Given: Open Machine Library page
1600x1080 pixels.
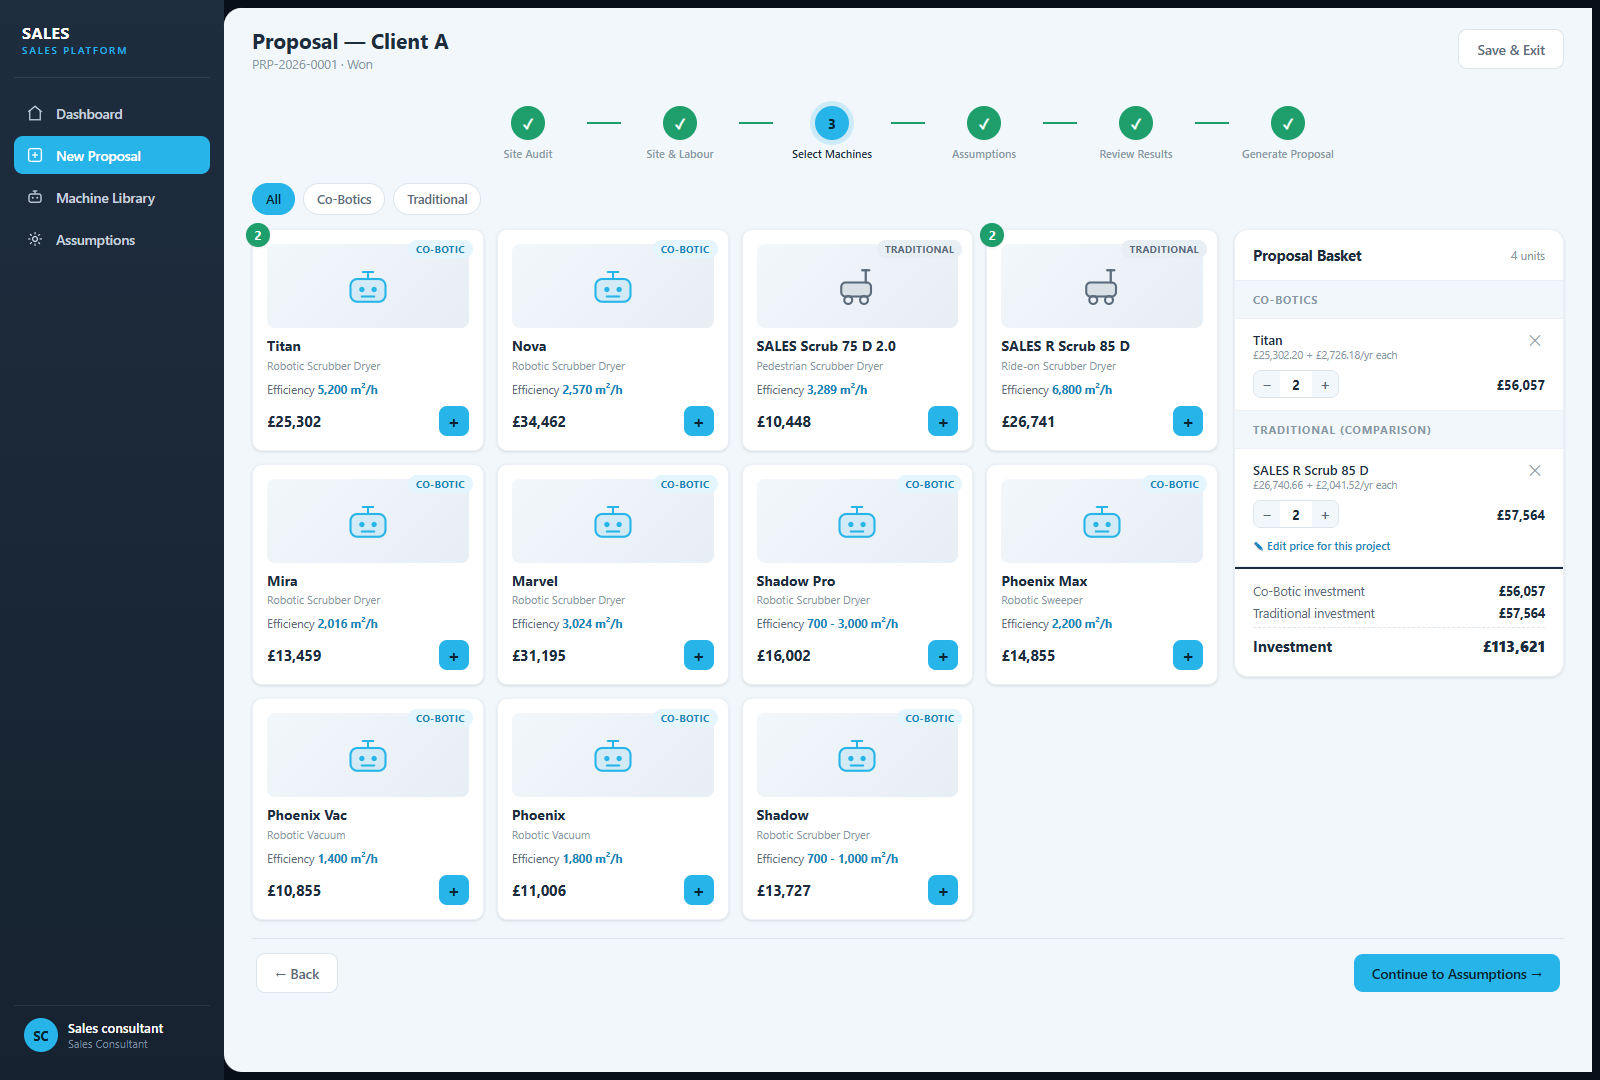Looking at the screenshot, I should [x=112, y=198].
